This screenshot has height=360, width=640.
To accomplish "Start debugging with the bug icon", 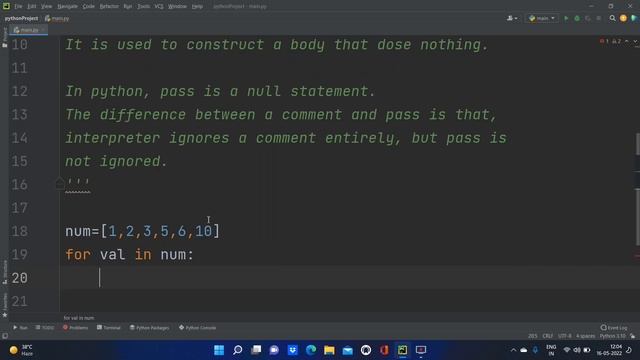I will (577, 18).
